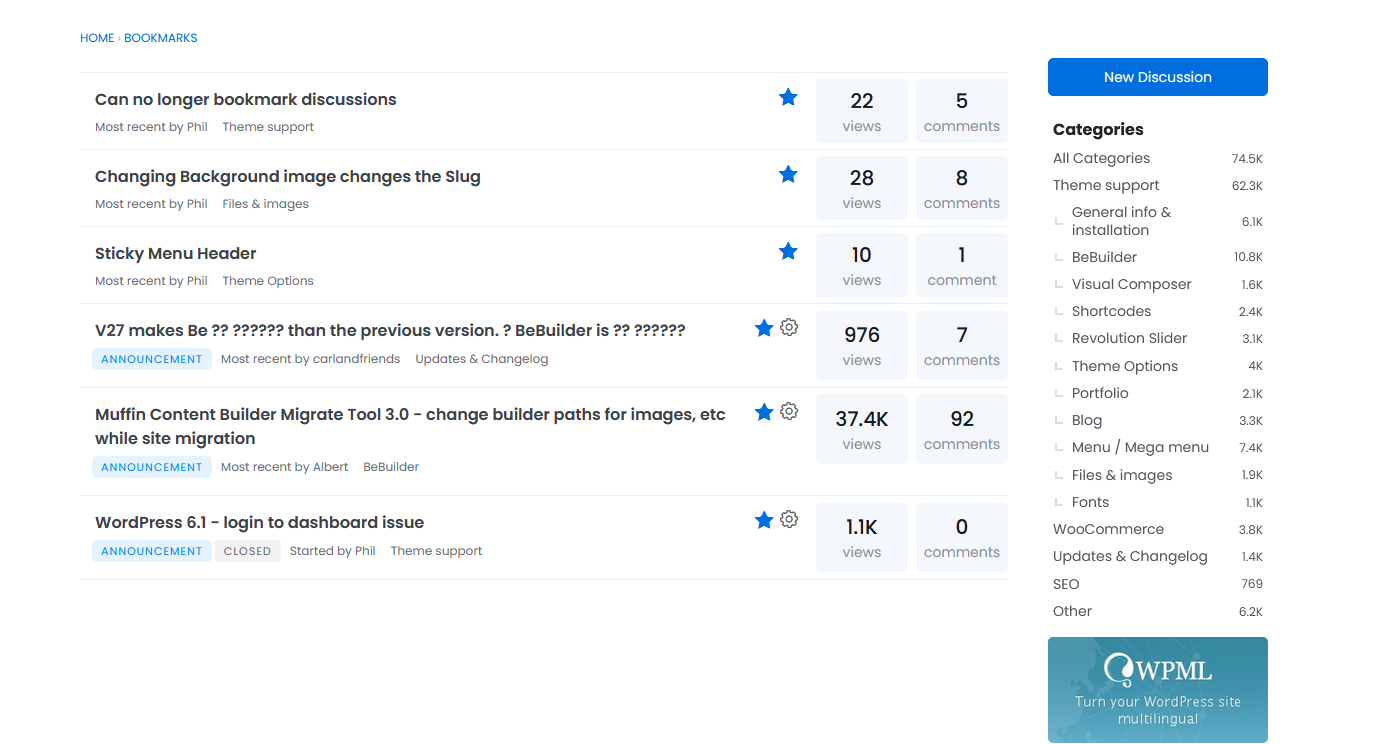
Task: Select BOOKMARKS in breadcrumb
Action: [160, 38]
